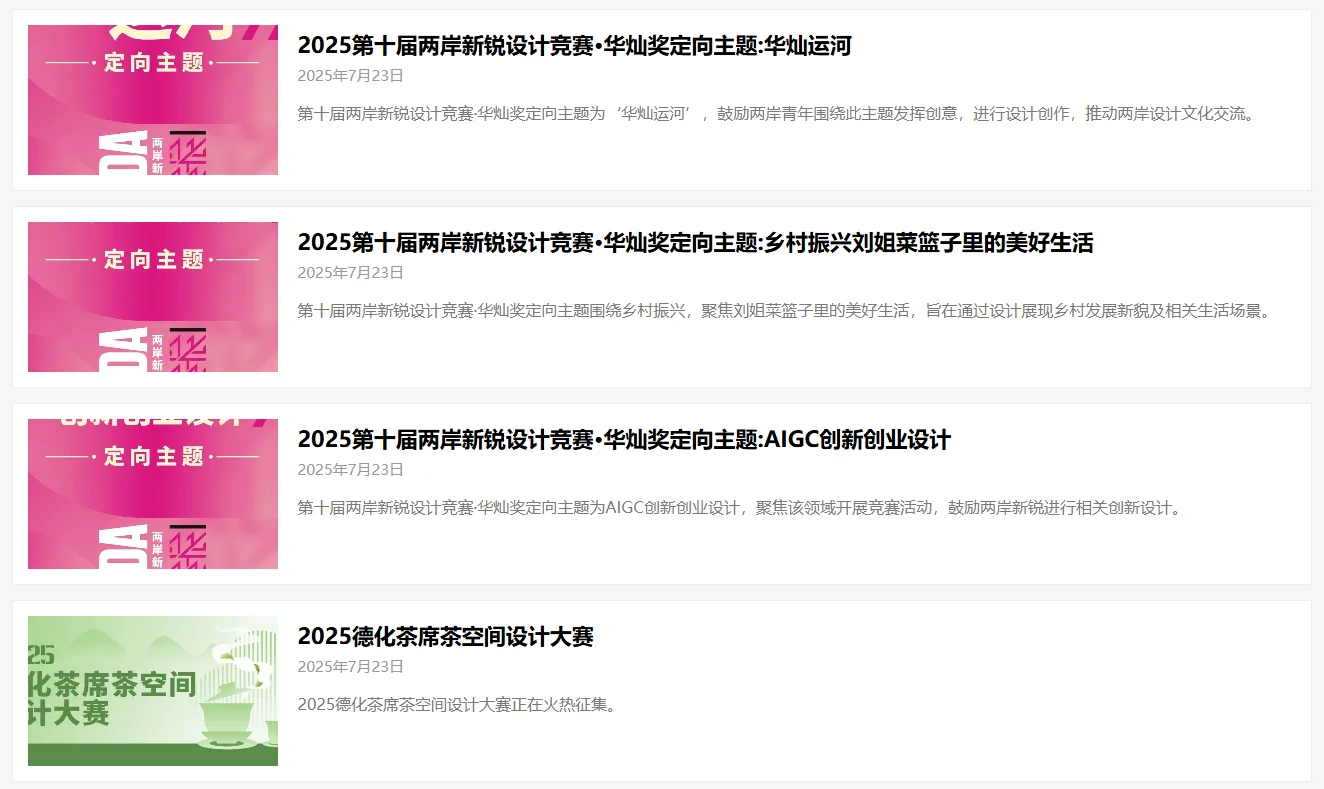
Task: Click the 华灿运河 card thumbnail image
Action: point(153,100)
